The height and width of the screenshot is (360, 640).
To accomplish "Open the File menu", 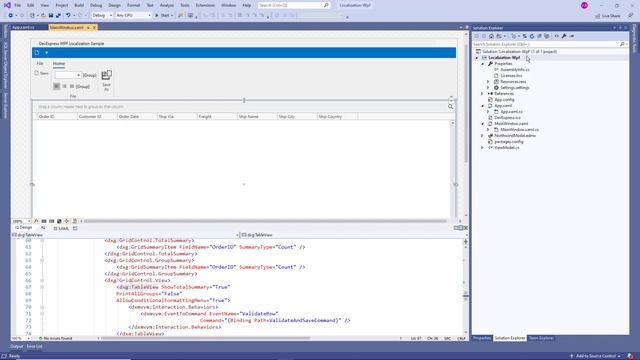I will click(18, 5).
